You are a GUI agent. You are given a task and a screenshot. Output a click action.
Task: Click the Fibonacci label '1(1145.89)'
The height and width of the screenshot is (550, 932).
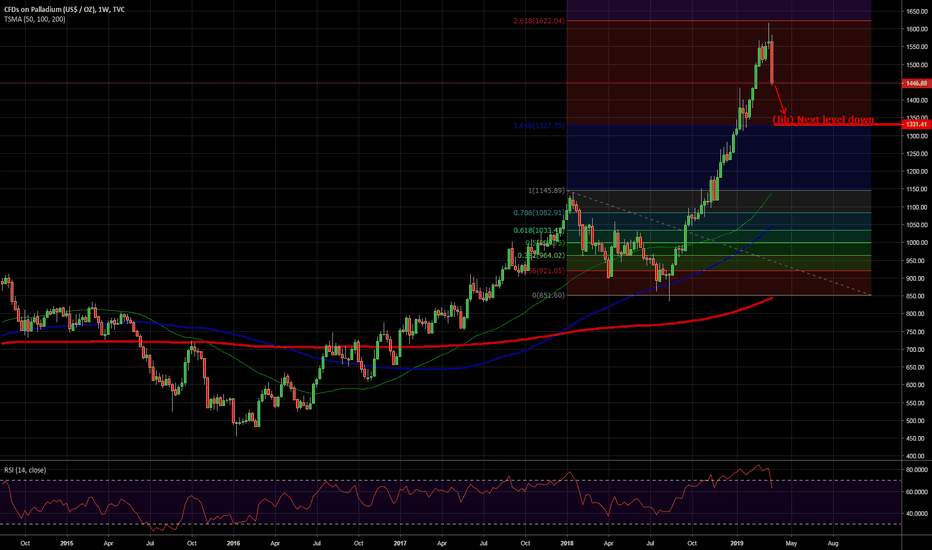pyautogui.click(x=546, y=190)
